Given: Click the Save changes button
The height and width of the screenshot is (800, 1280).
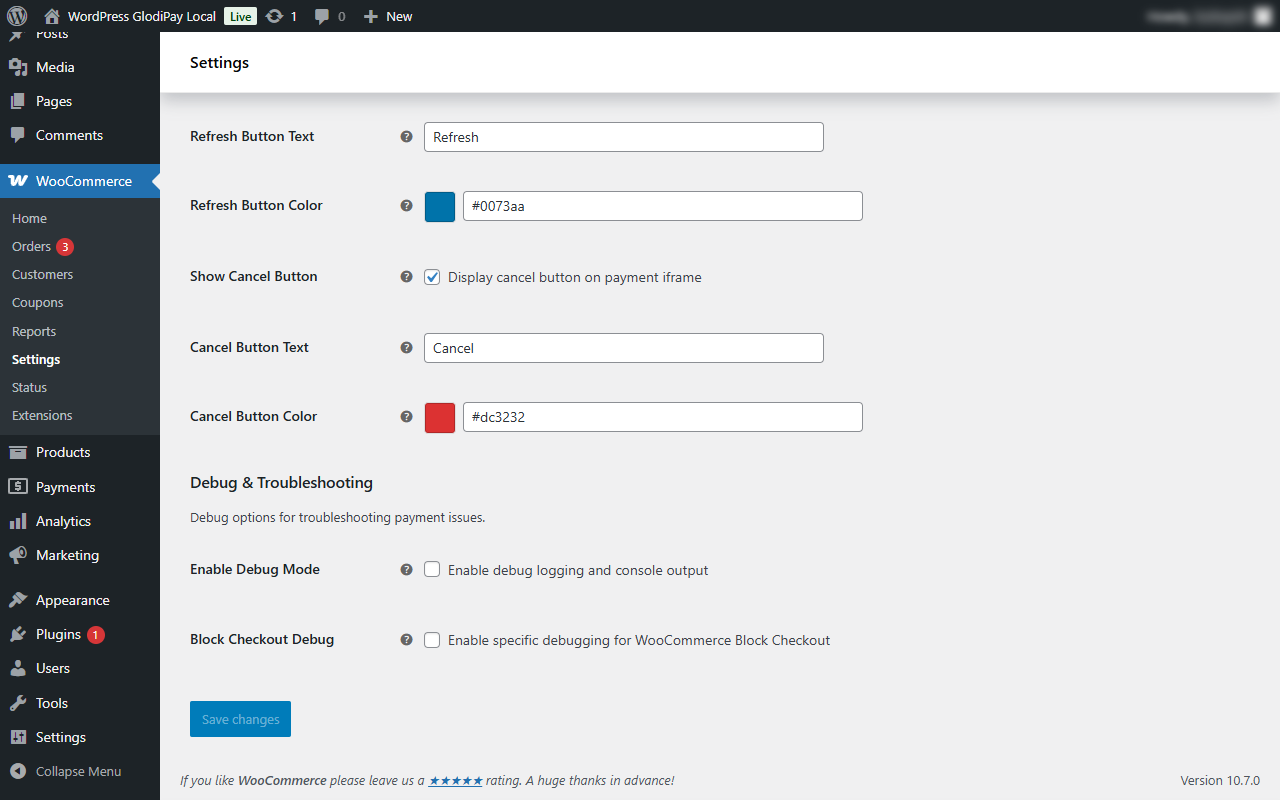Looking at the screenshot, I should click(x=240, y=719).
